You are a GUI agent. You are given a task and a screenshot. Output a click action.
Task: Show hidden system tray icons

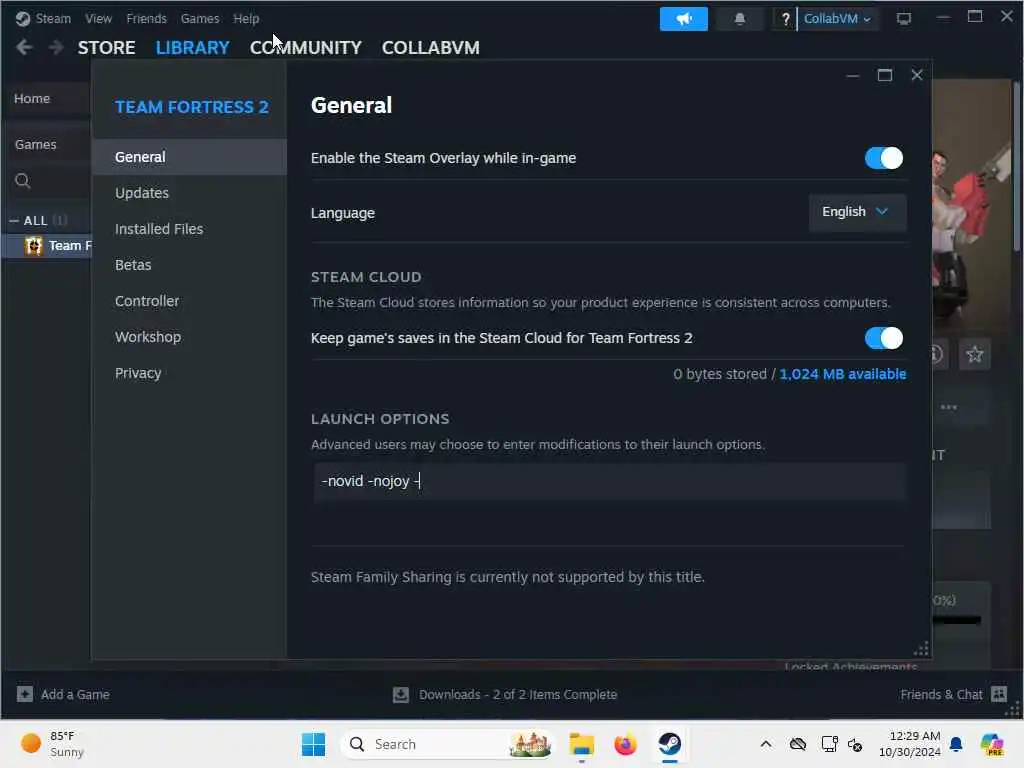[766, 744]
